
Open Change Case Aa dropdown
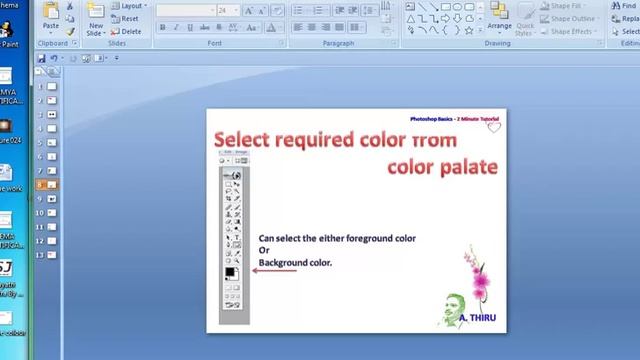coord(252,28)
